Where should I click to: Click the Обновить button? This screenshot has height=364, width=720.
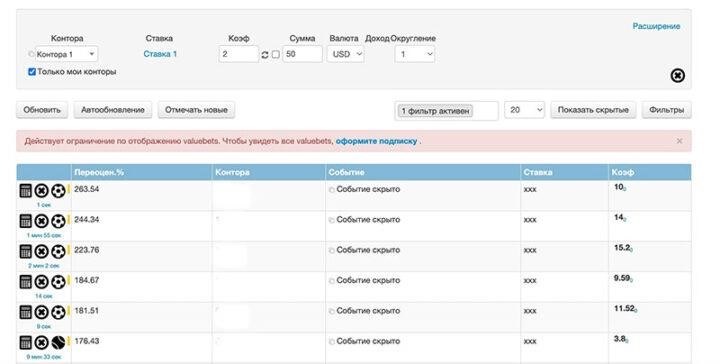(x=42, y=110)
